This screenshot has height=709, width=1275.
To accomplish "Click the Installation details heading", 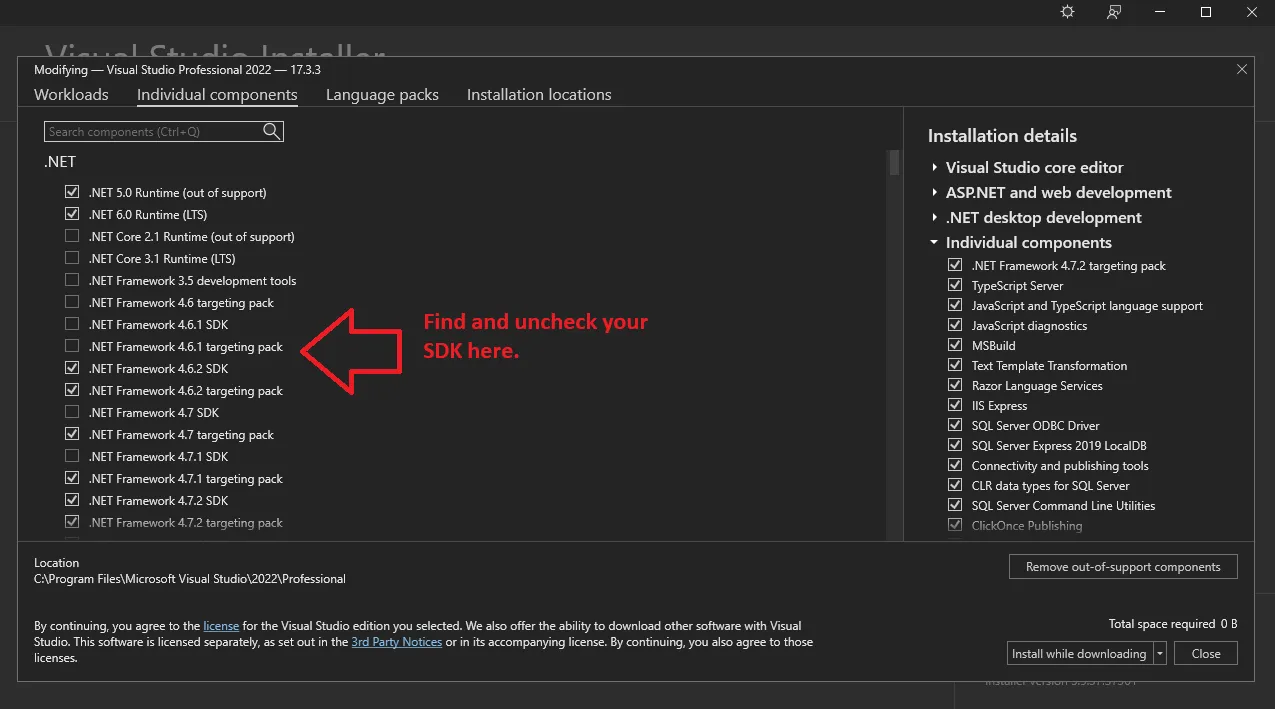I will [1002, 136].
